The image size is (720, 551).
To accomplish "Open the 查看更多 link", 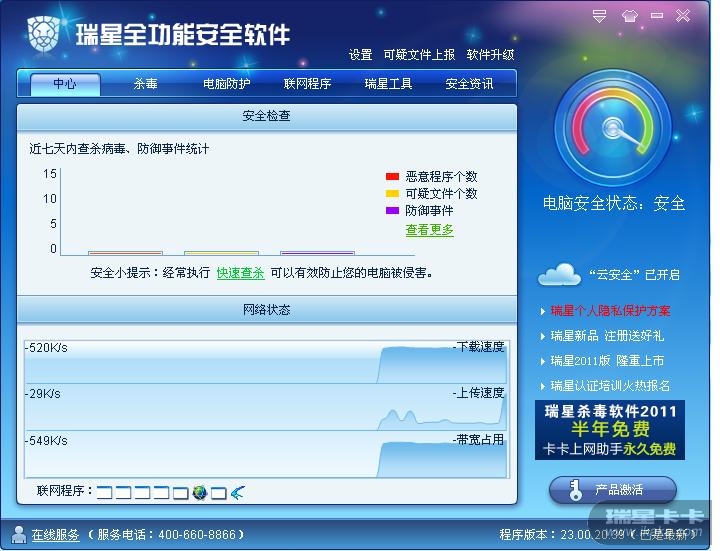I will coord(429,230).
